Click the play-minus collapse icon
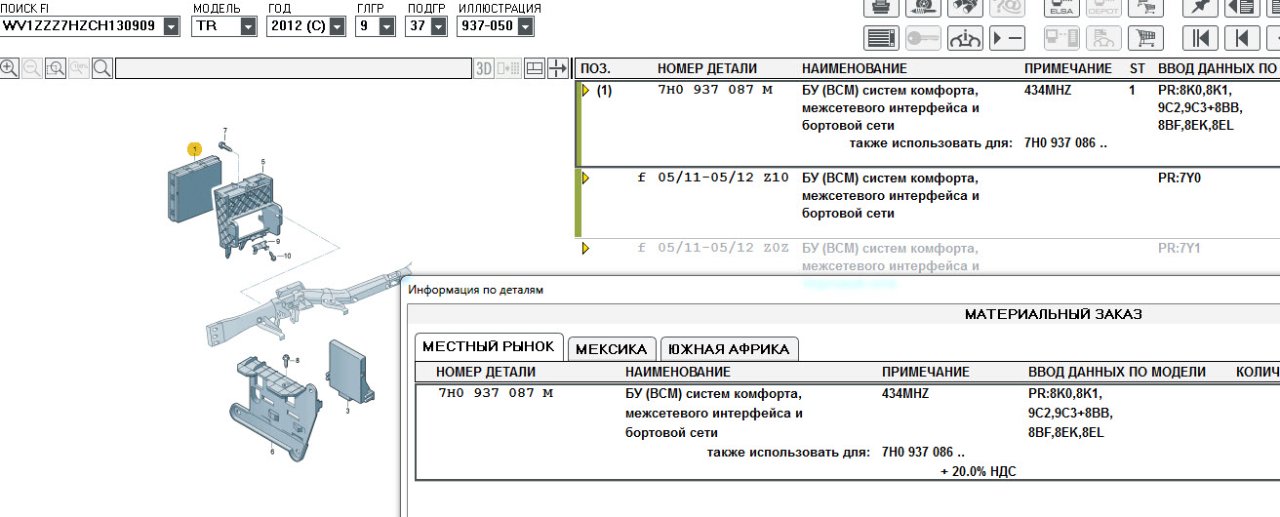This screenshot has height=517, width=1280. pos(1008,38)
